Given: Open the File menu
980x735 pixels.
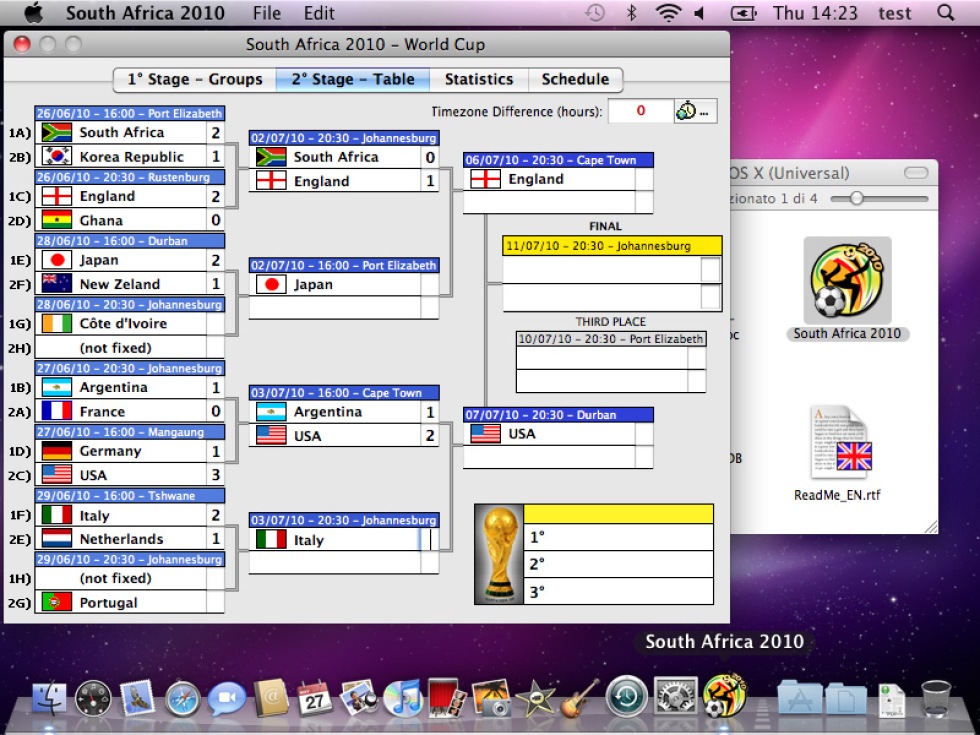Looking at the screenshot, I should [x=267, y=12].
